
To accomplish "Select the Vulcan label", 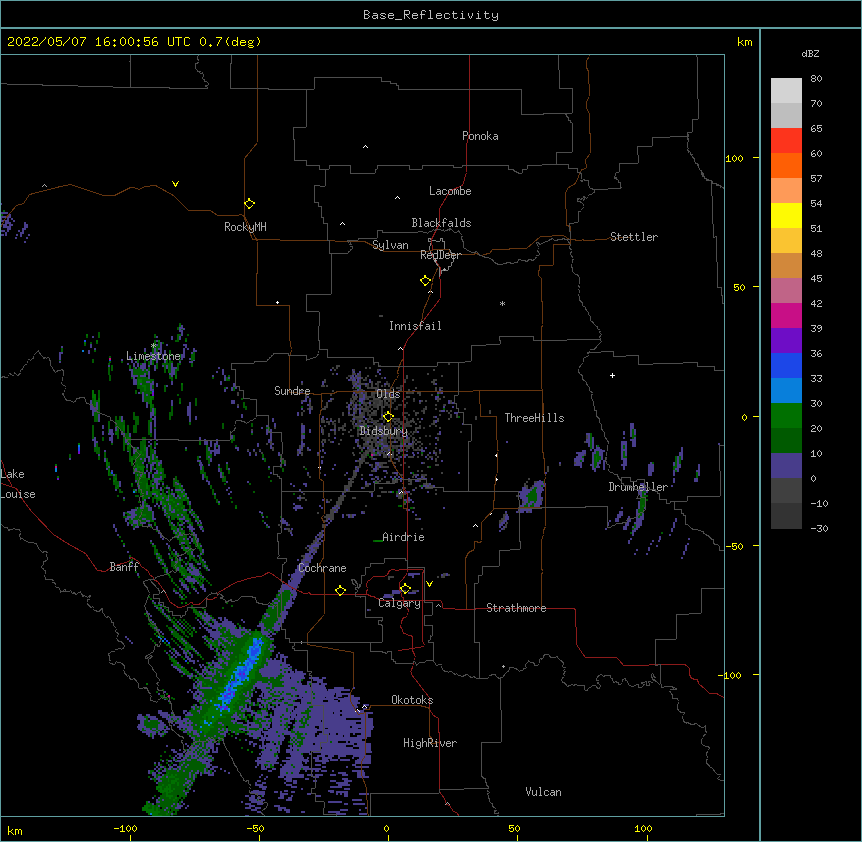I will coord(543,792).
